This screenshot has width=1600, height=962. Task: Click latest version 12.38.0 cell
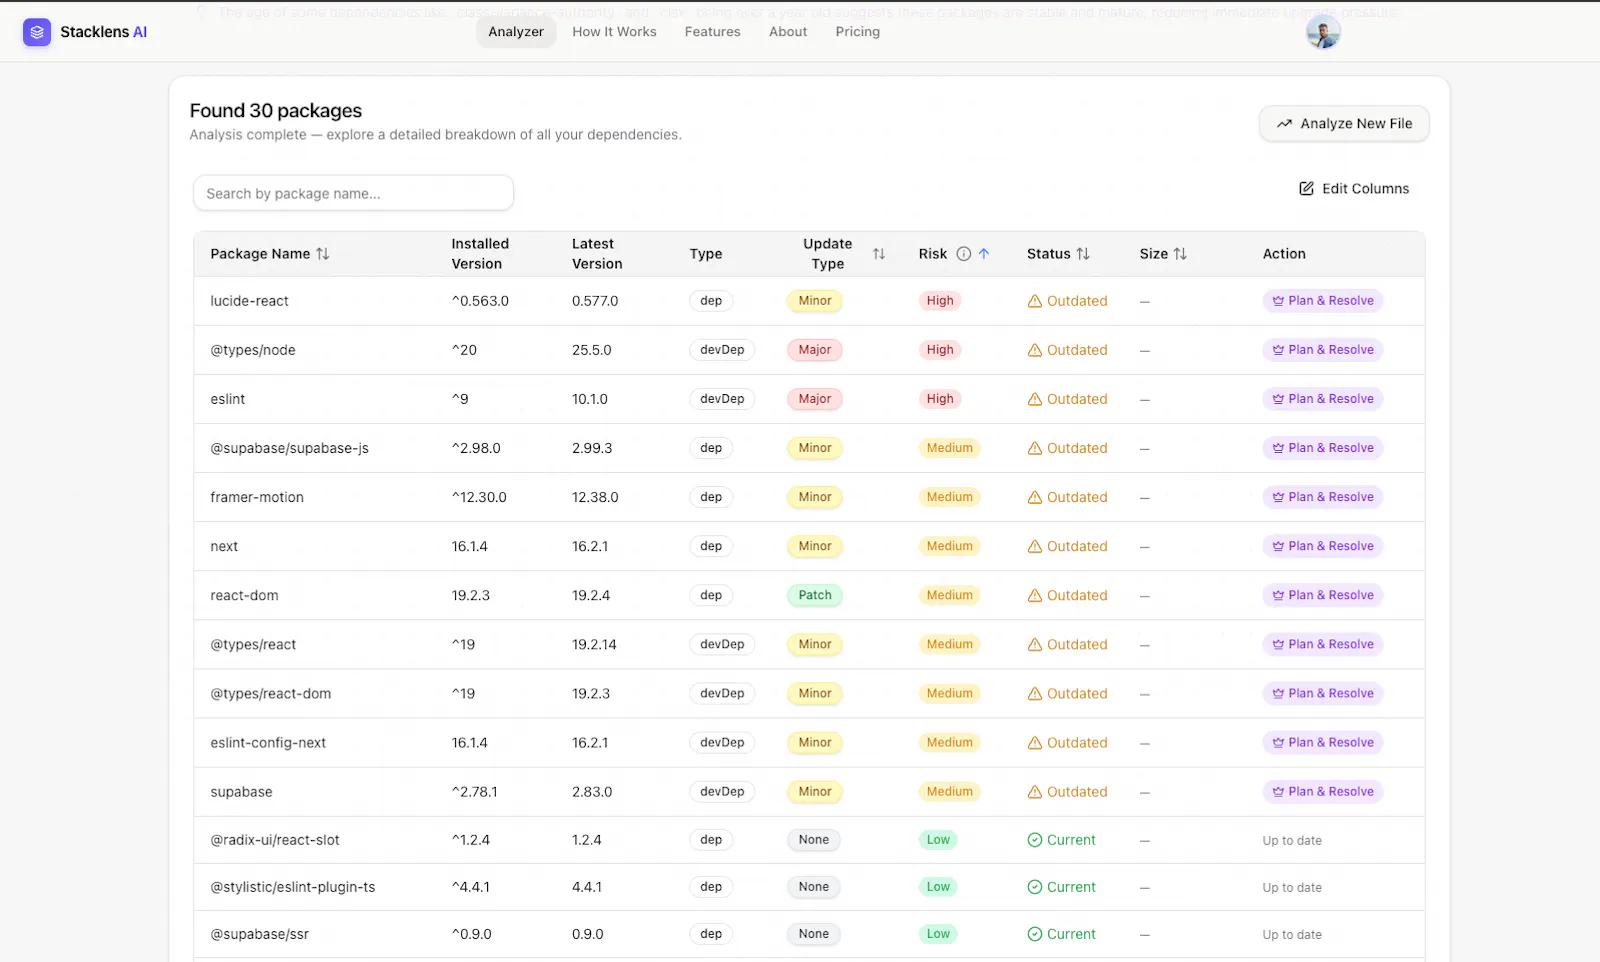[x=595, y=497]
